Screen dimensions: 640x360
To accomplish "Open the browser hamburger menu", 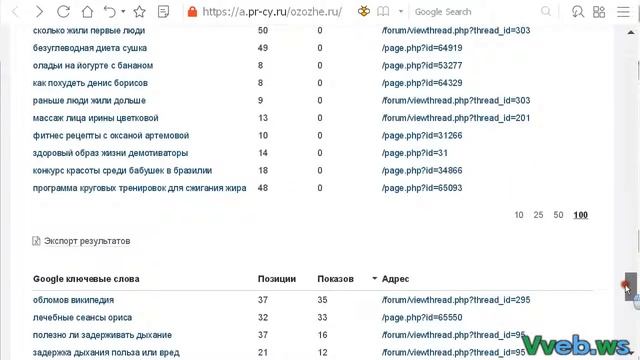I will pos(623,11).
